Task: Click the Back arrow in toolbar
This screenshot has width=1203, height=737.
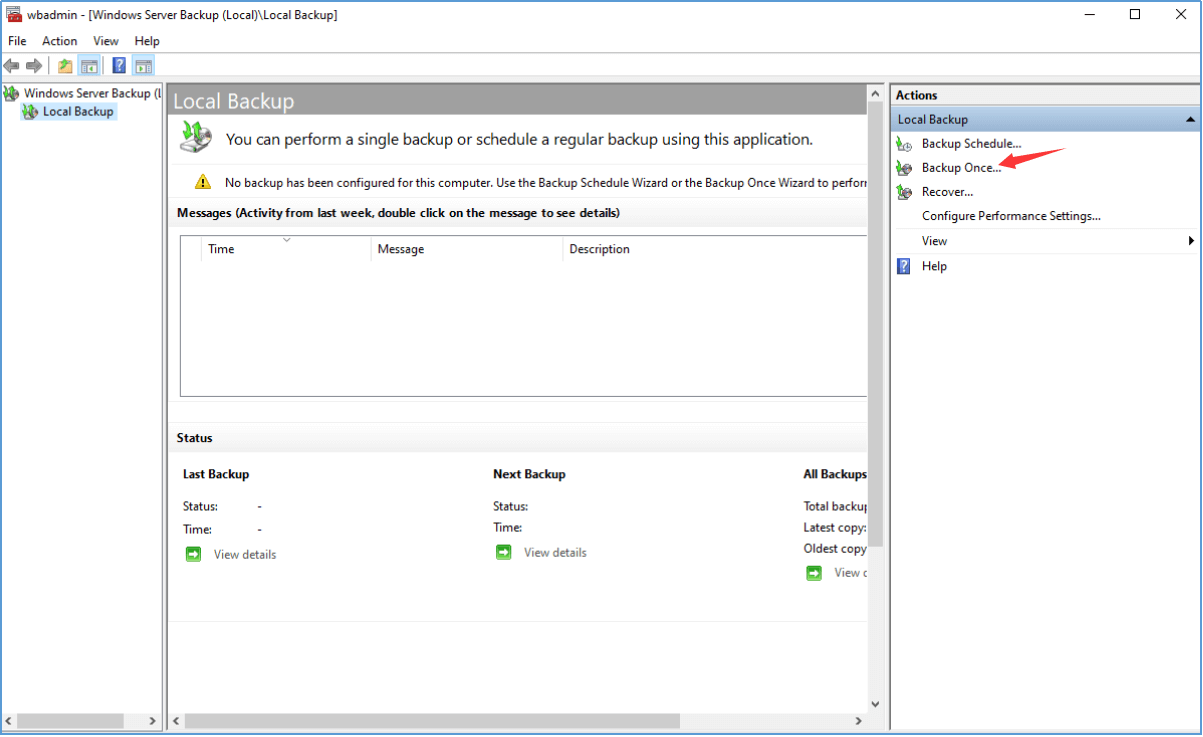Action: tap(11, 66)
